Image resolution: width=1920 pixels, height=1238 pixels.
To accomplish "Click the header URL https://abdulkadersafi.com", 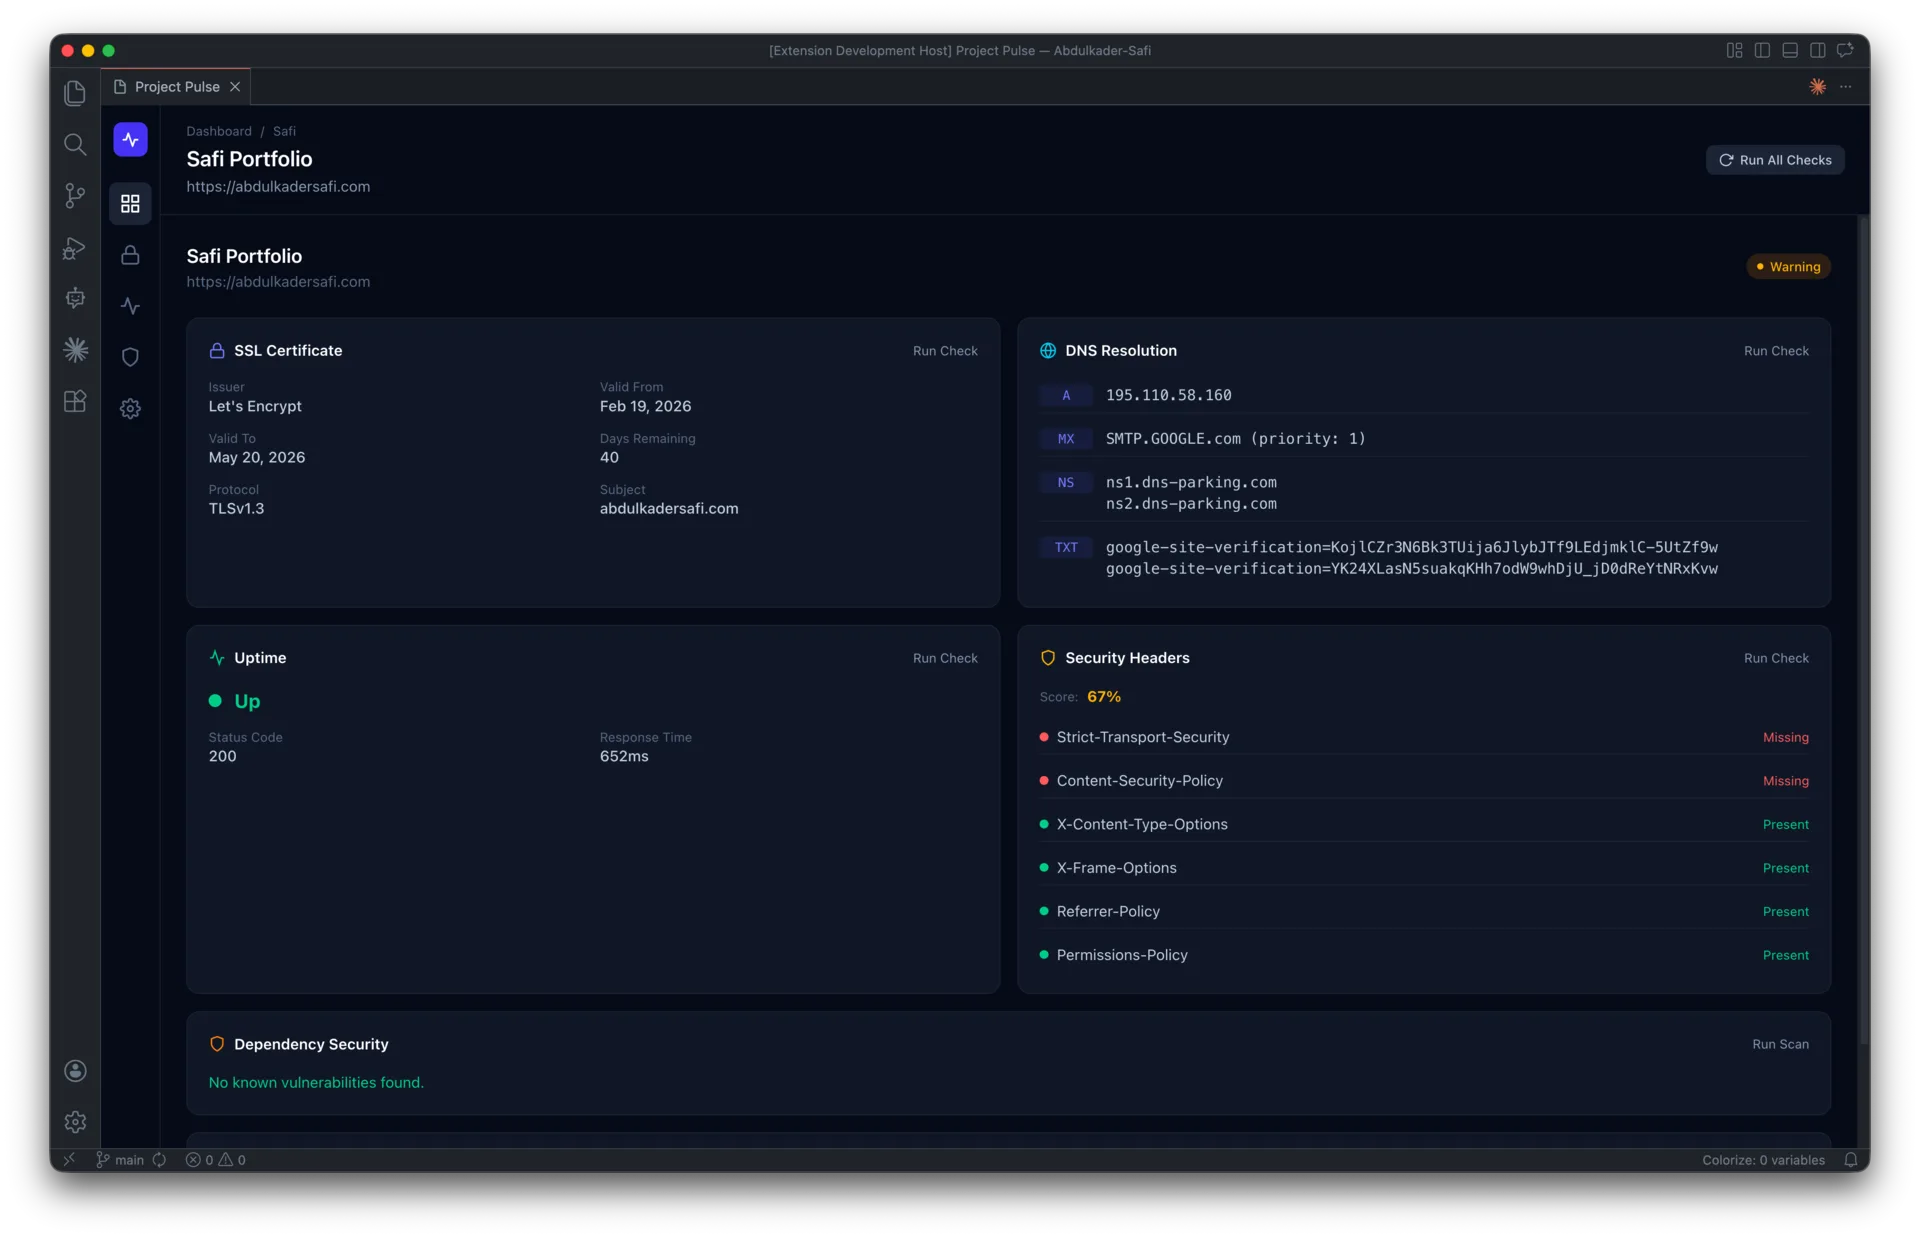I will (x=278, y=187).
